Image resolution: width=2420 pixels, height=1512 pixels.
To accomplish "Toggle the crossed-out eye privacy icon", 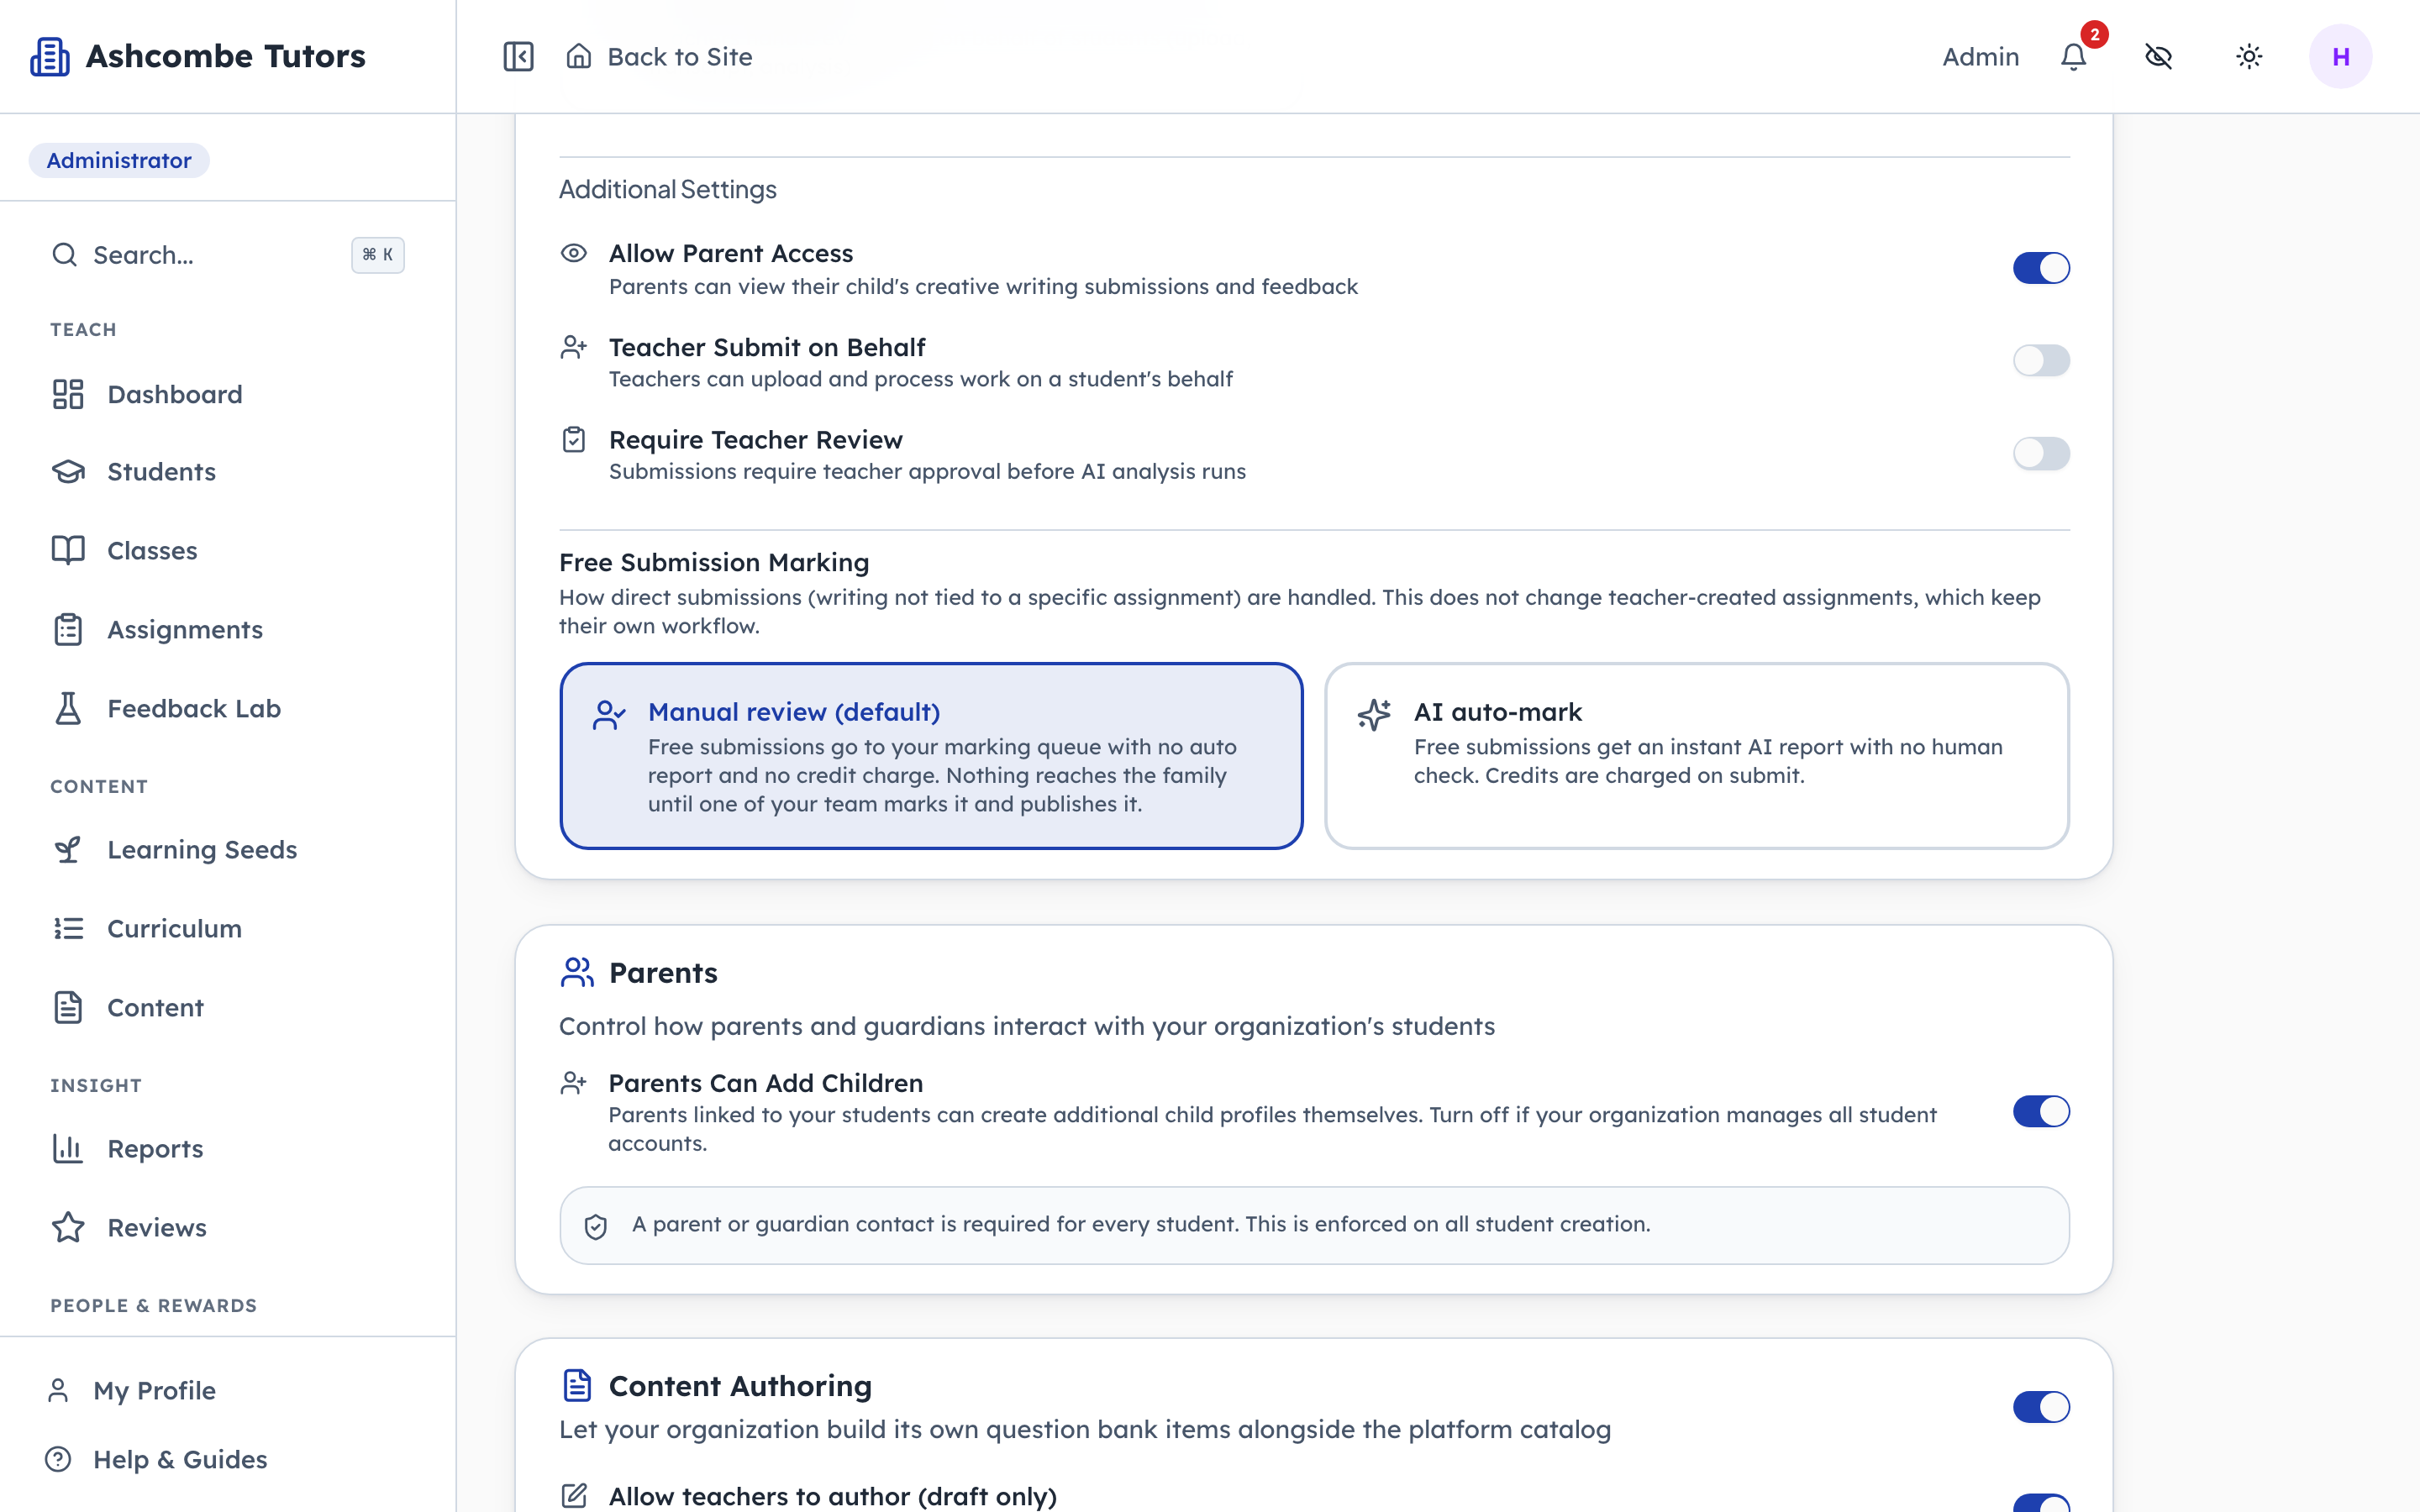I will 2159,57.
